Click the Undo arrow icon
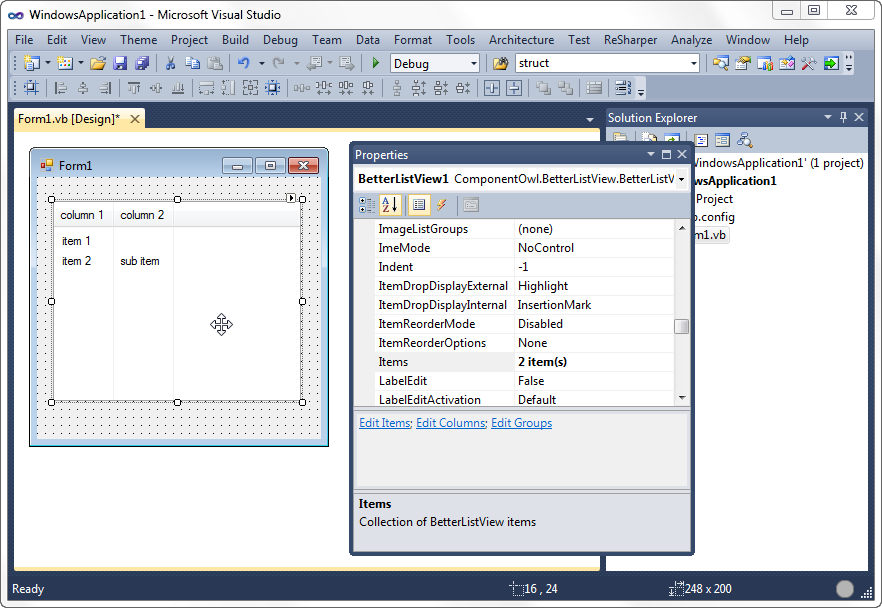882x608 pixels. (243, 63)
